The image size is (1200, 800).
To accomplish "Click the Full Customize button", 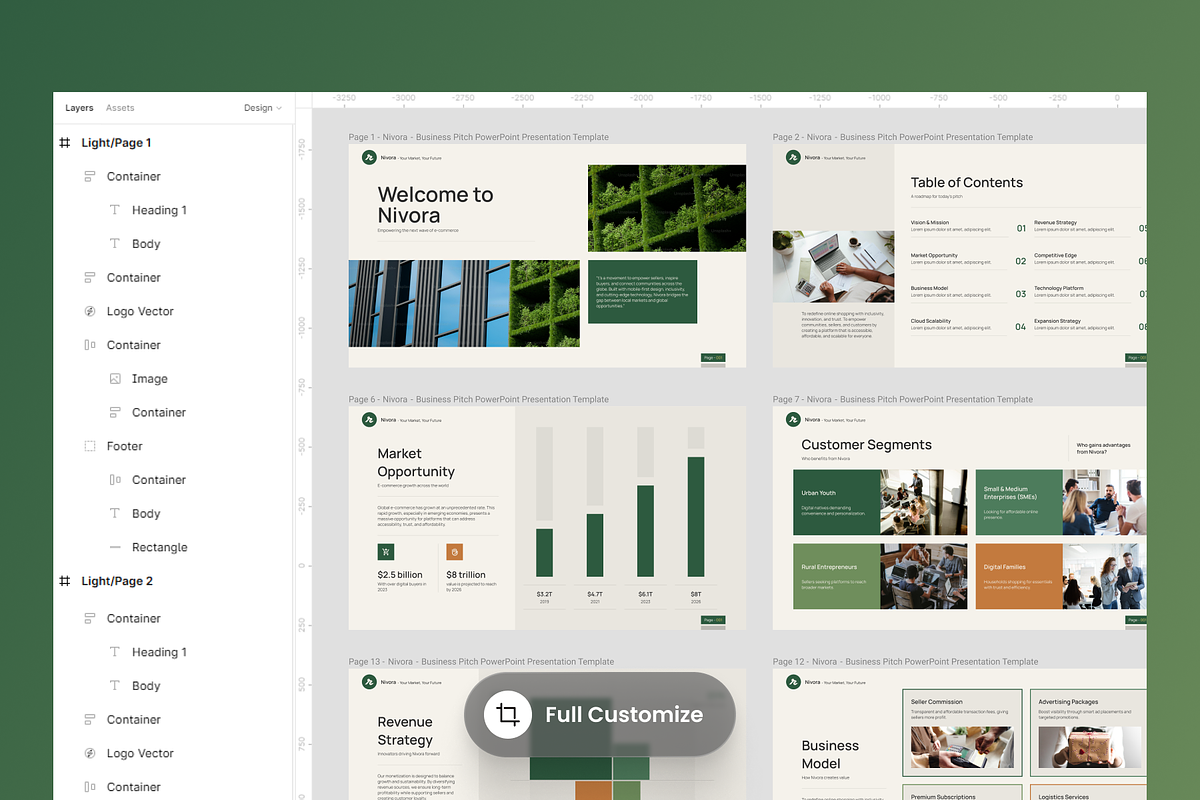I will pos(600,714).
